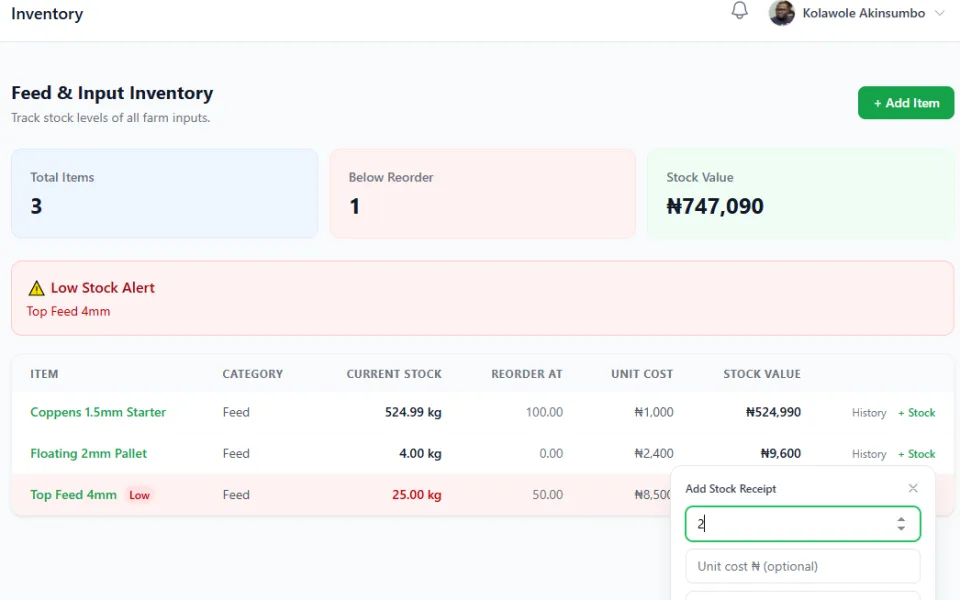Click the quantity stepper arrows
The height and width of the screenshot is (600, 960).
[x=901, y=523]
